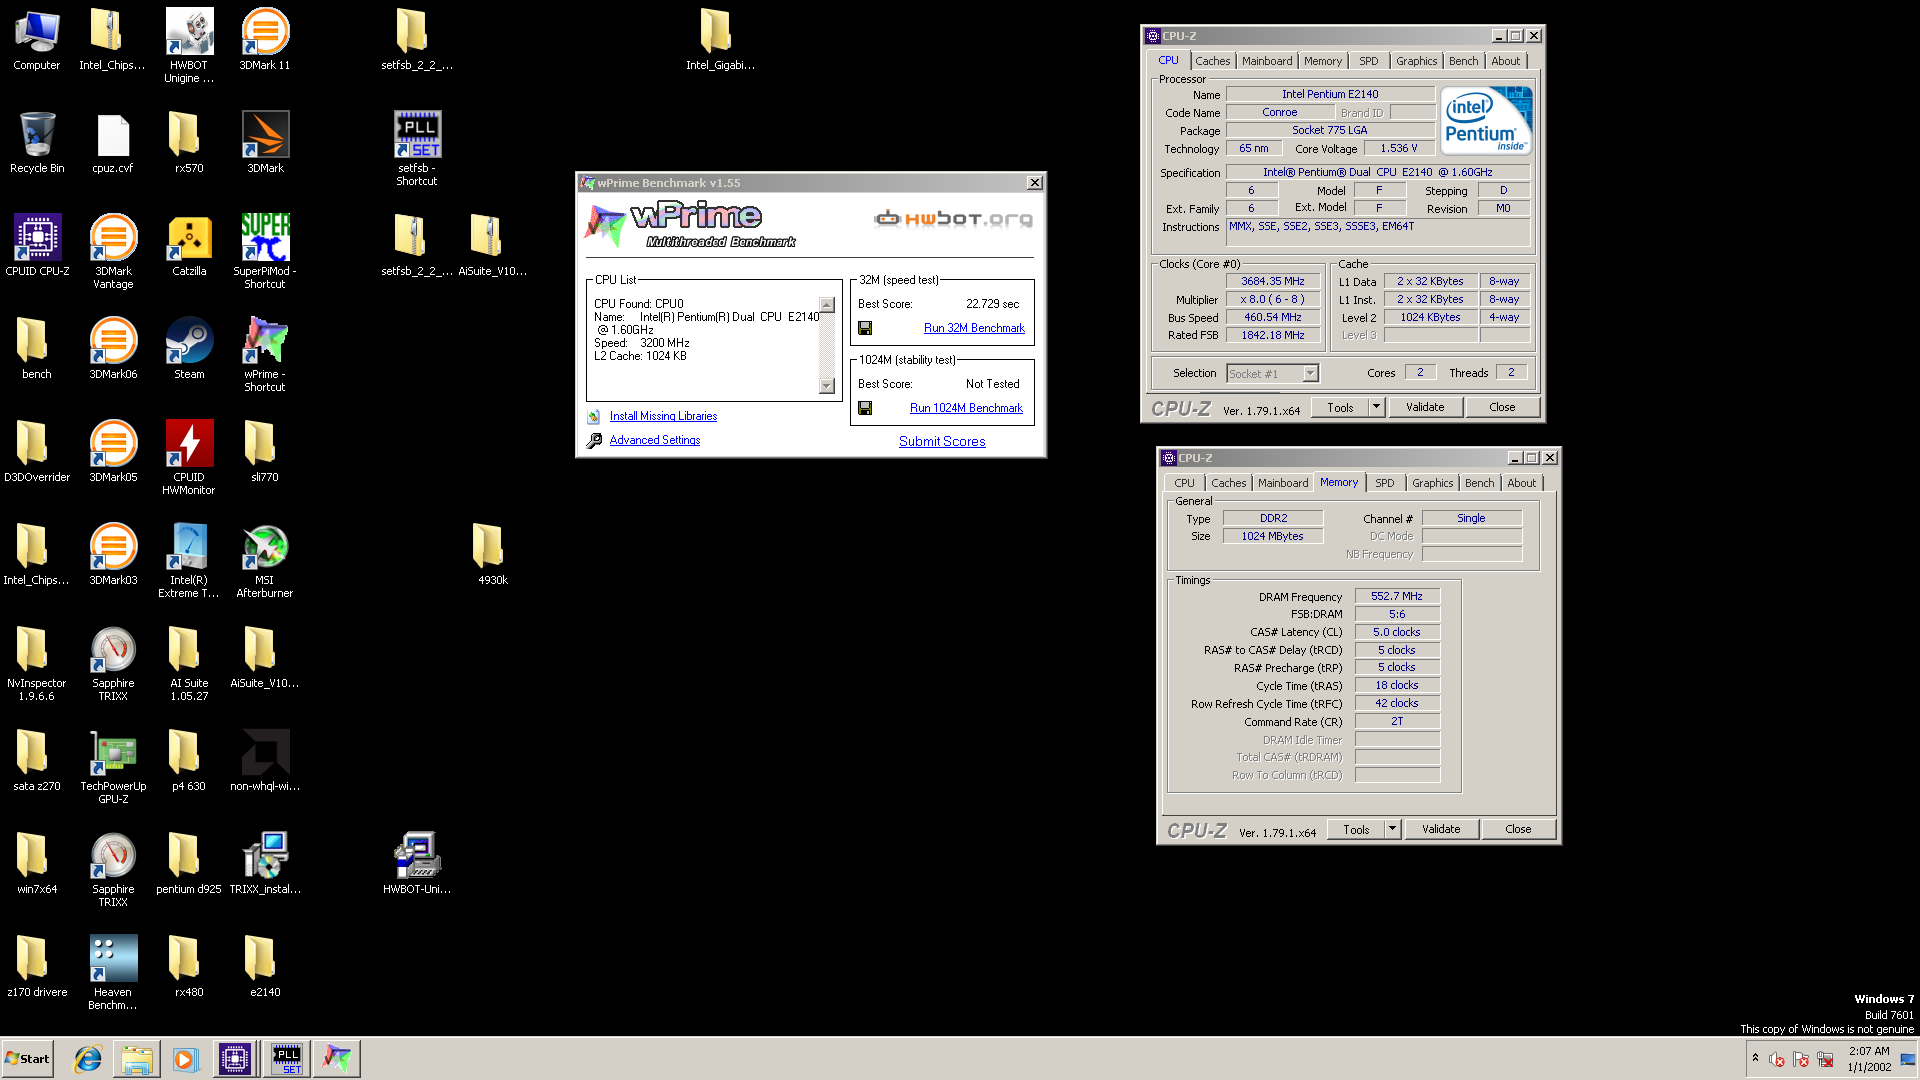Launch CPUID CPU-Z desktop shortcut
The height and width of the screenshot is (1080, 1920).
37,246
